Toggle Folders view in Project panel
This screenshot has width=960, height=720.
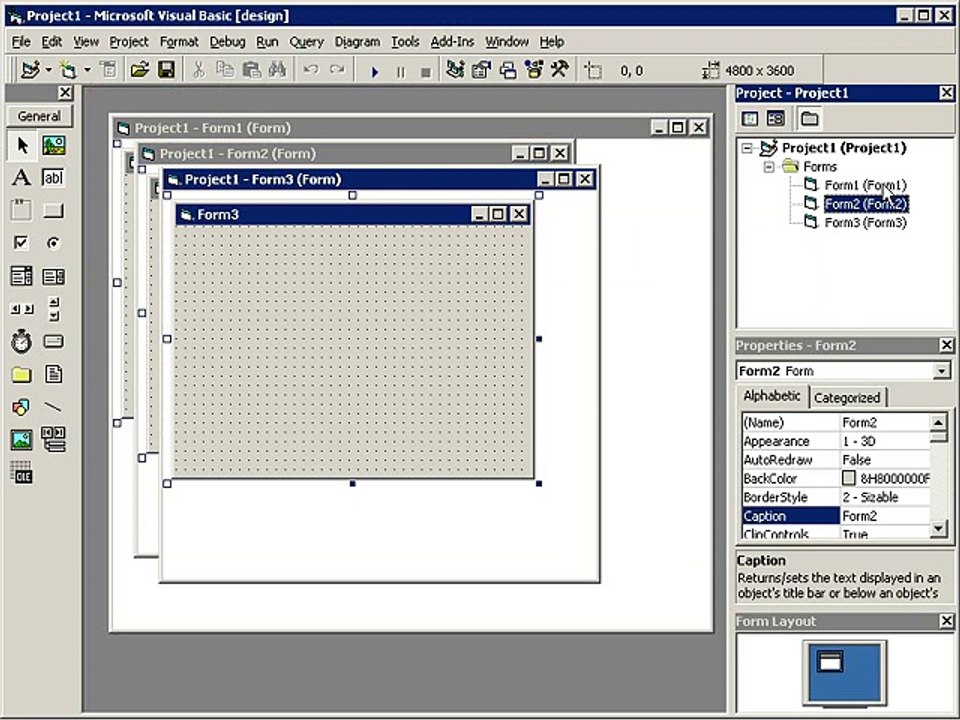(x=809, y=119)
